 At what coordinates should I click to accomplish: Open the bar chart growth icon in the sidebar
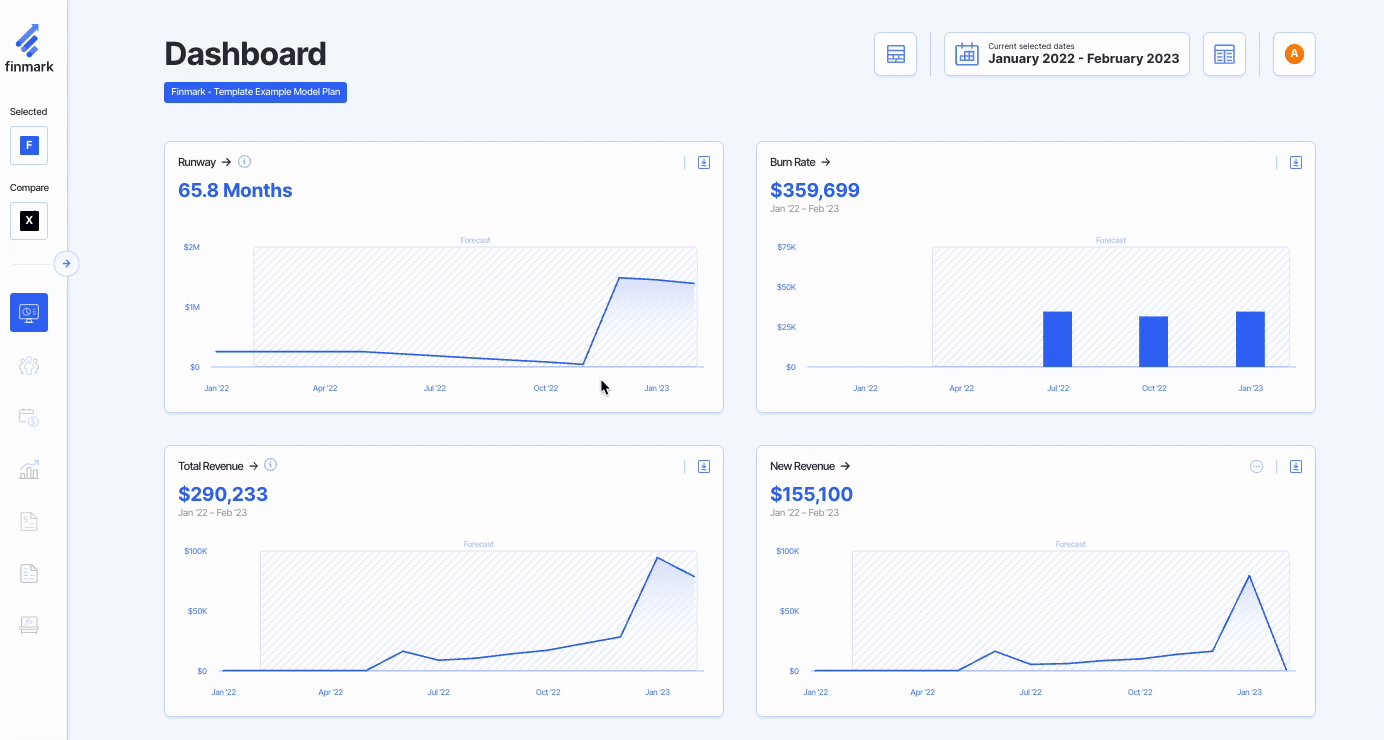29,469
